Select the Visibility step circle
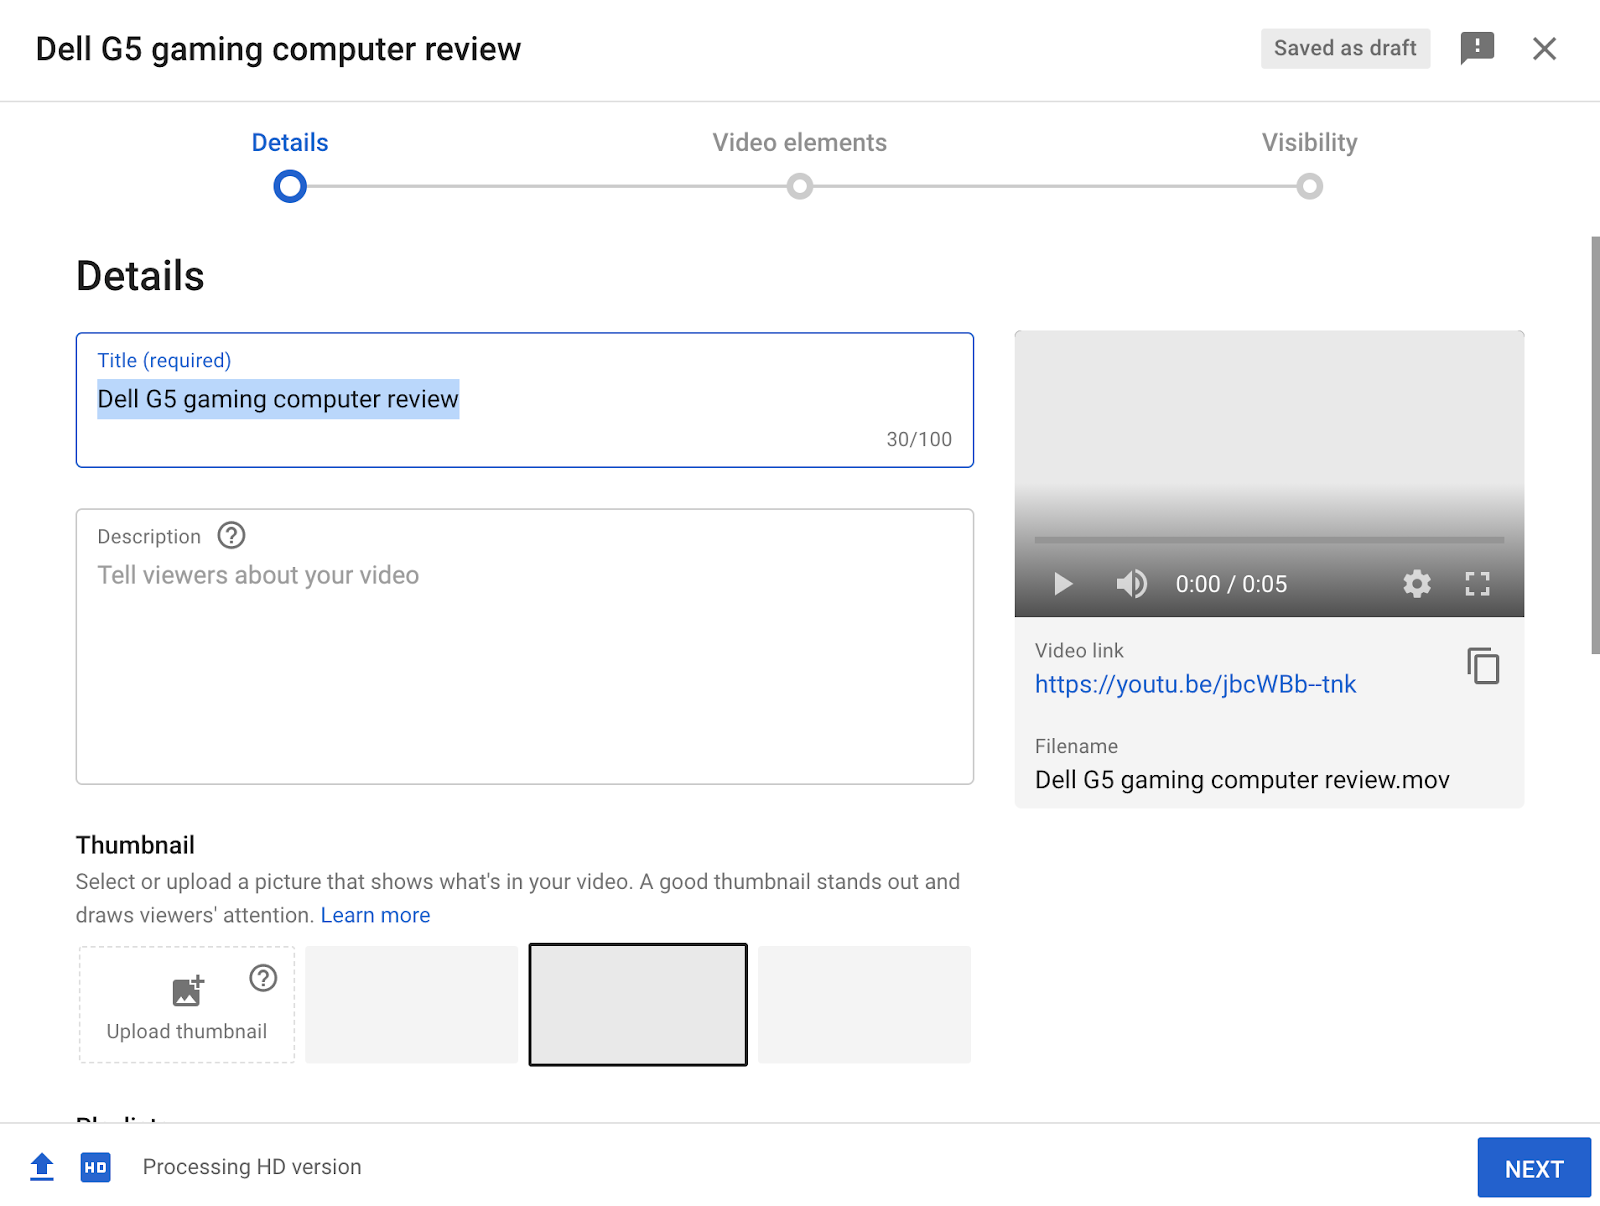Viewport: 1600px width, 1206px height. (x=1310, y=186)
